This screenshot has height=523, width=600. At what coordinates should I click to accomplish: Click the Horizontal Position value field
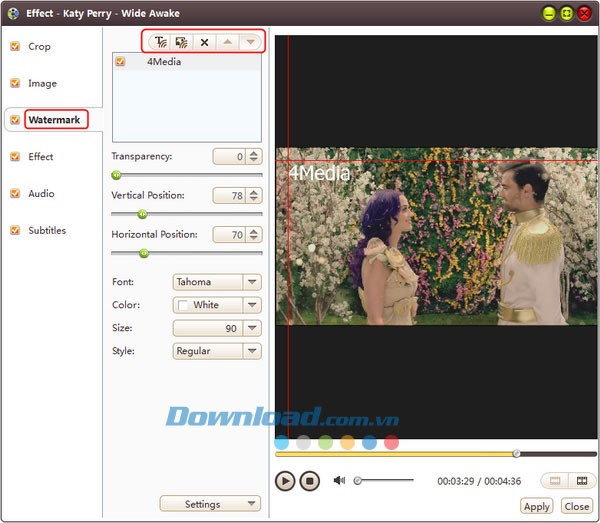click(229, 235)
